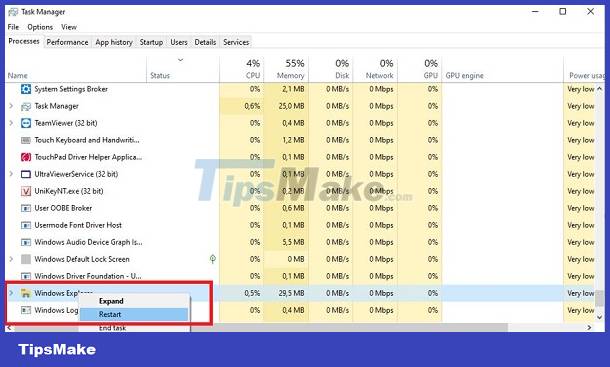Select the TouchPad Driver Helper Application name
The image size is (610, 367).
click(88, 157)
